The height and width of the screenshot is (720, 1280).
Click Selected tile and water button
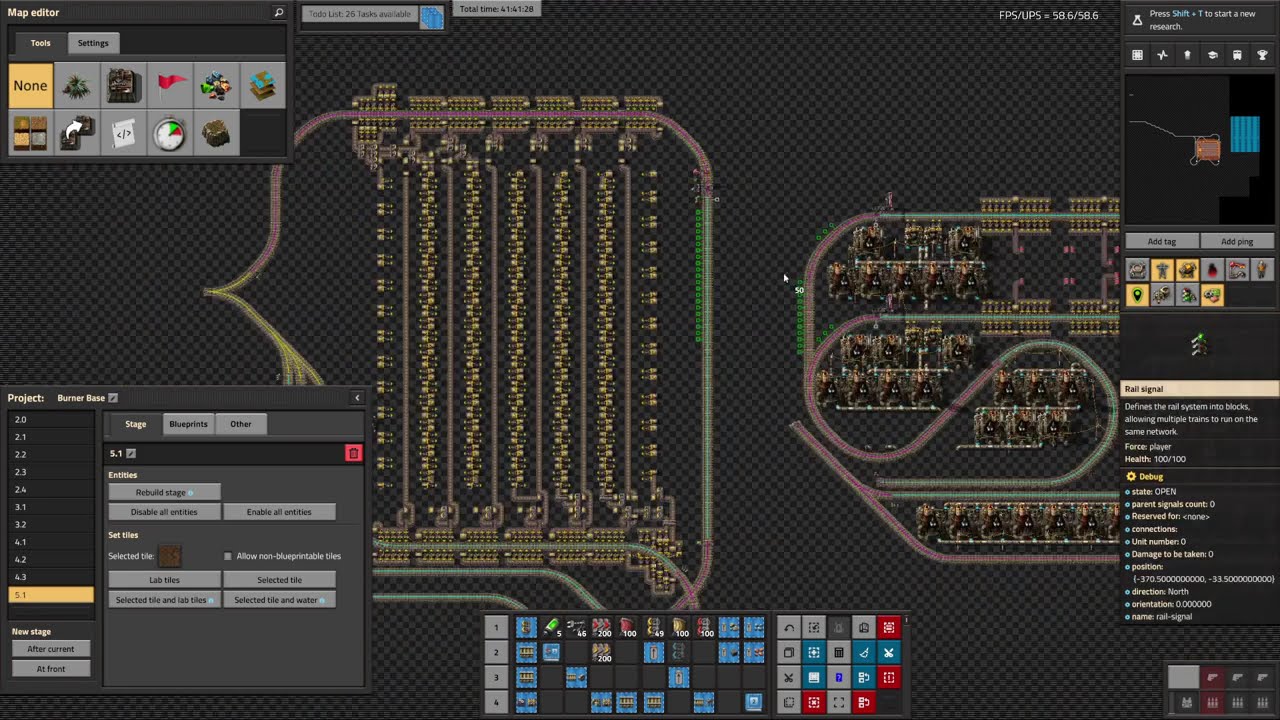[x=279, y=600]
